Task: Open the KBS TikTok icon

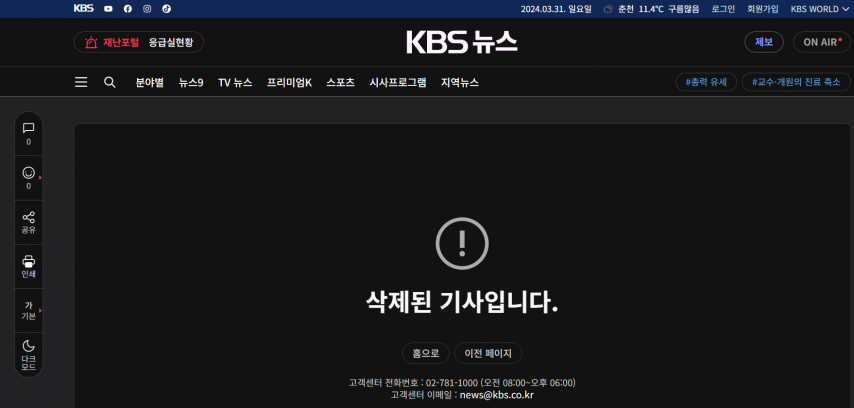Action: pos(167,9)
